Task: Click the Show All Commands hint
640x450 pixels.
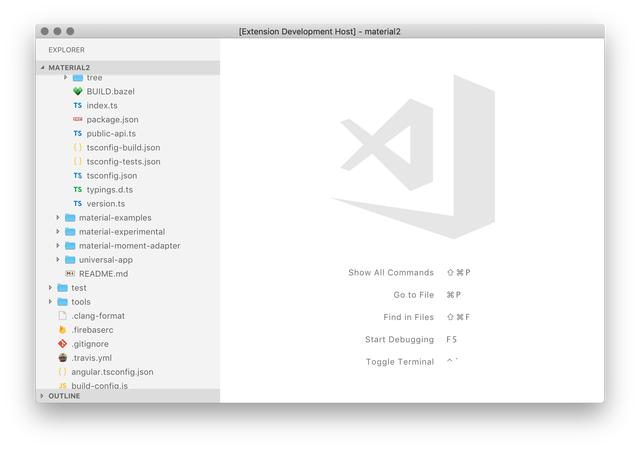Action: pos(391,272)
